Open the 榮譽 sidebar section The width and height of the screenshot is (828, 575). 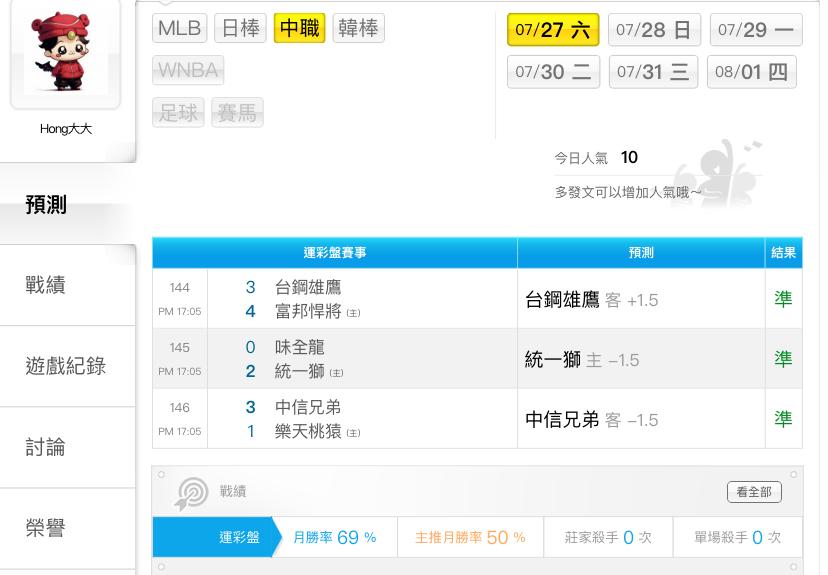68,528
